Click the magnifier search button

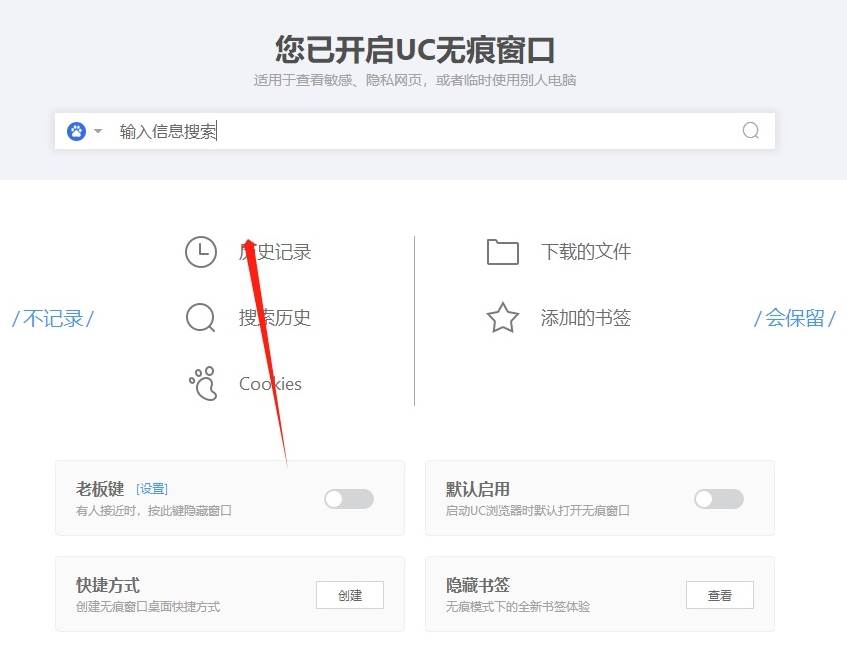[750, 131]
